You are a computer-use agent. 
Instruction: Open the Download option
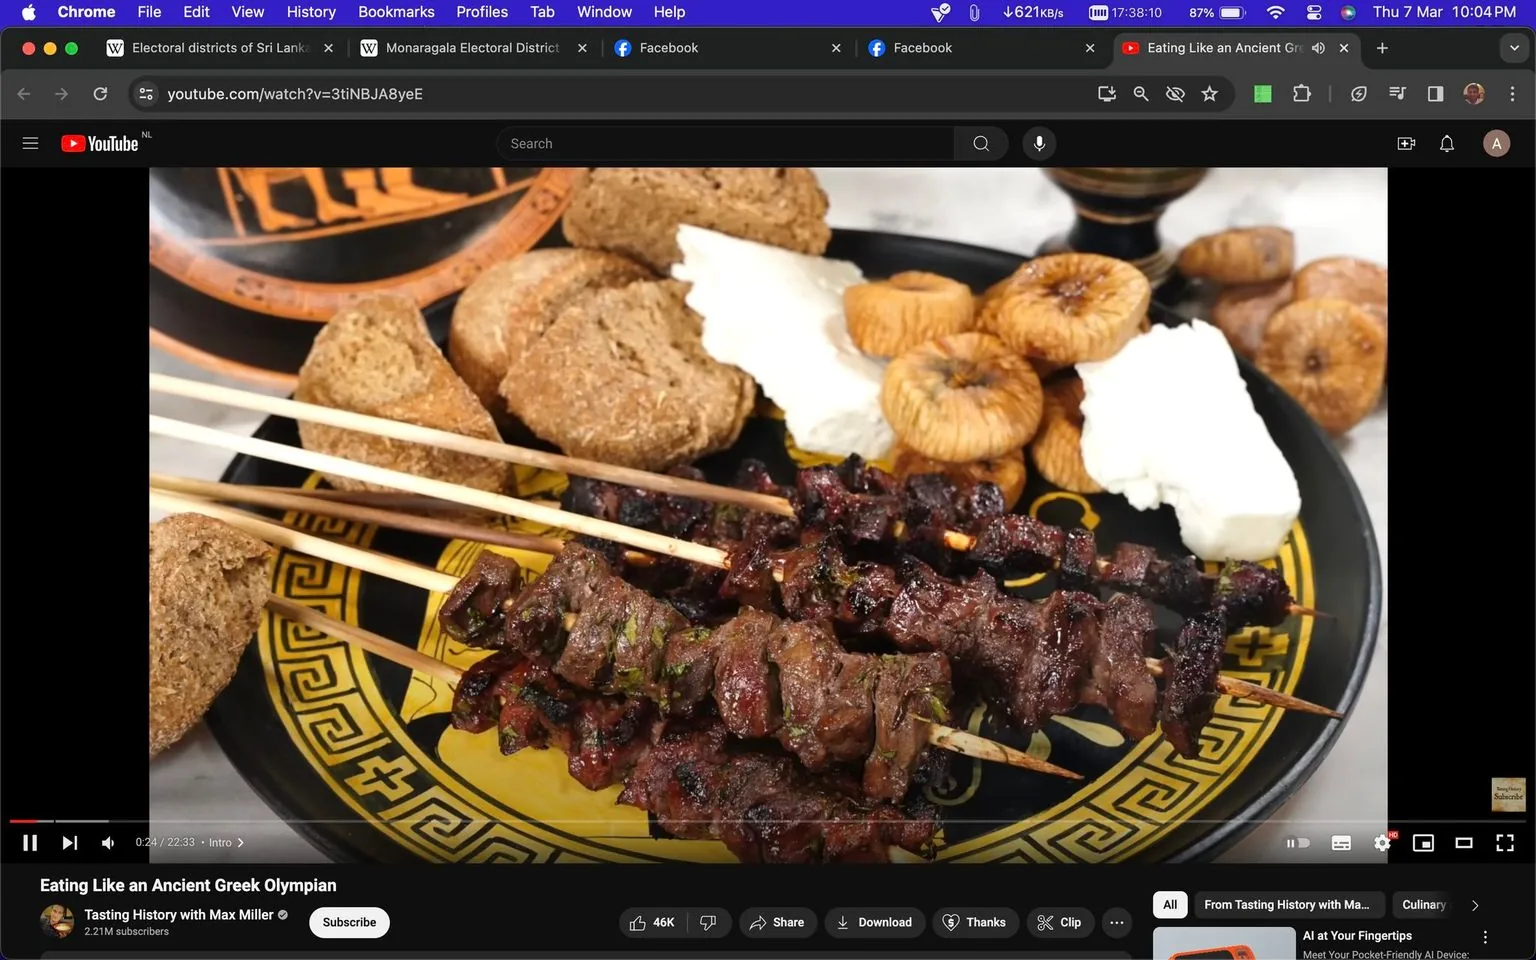click(874, 922)
